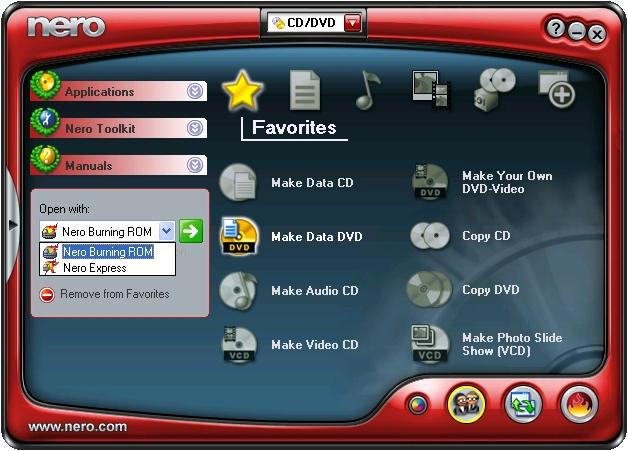Open the CD/DVD red dropdown arrow

click(352, 23)
